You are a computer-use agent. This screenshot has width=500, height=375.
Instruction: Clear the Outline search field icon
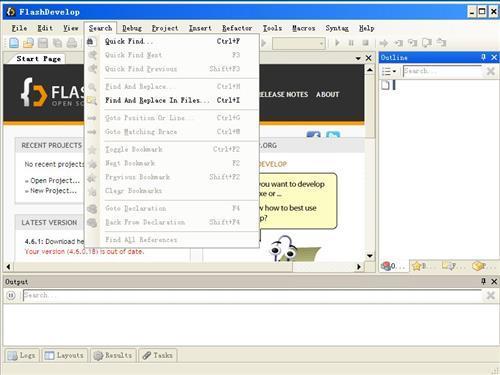click(x=490, y=71)
